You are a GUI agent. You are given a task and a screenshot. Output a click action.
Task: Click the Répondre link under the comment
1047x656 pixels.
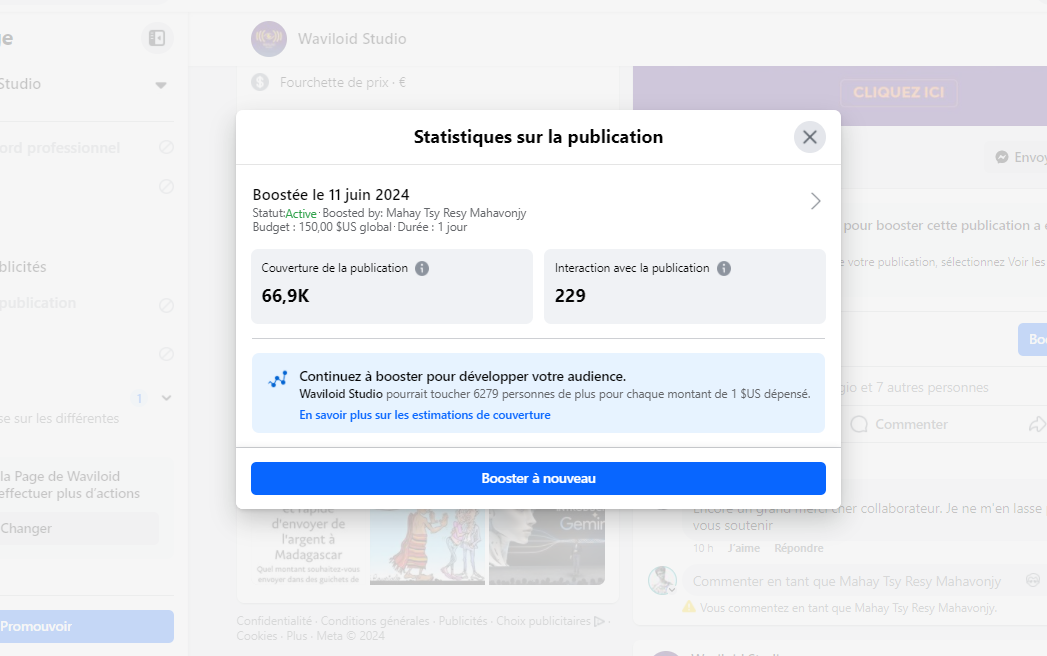point(799,548)
